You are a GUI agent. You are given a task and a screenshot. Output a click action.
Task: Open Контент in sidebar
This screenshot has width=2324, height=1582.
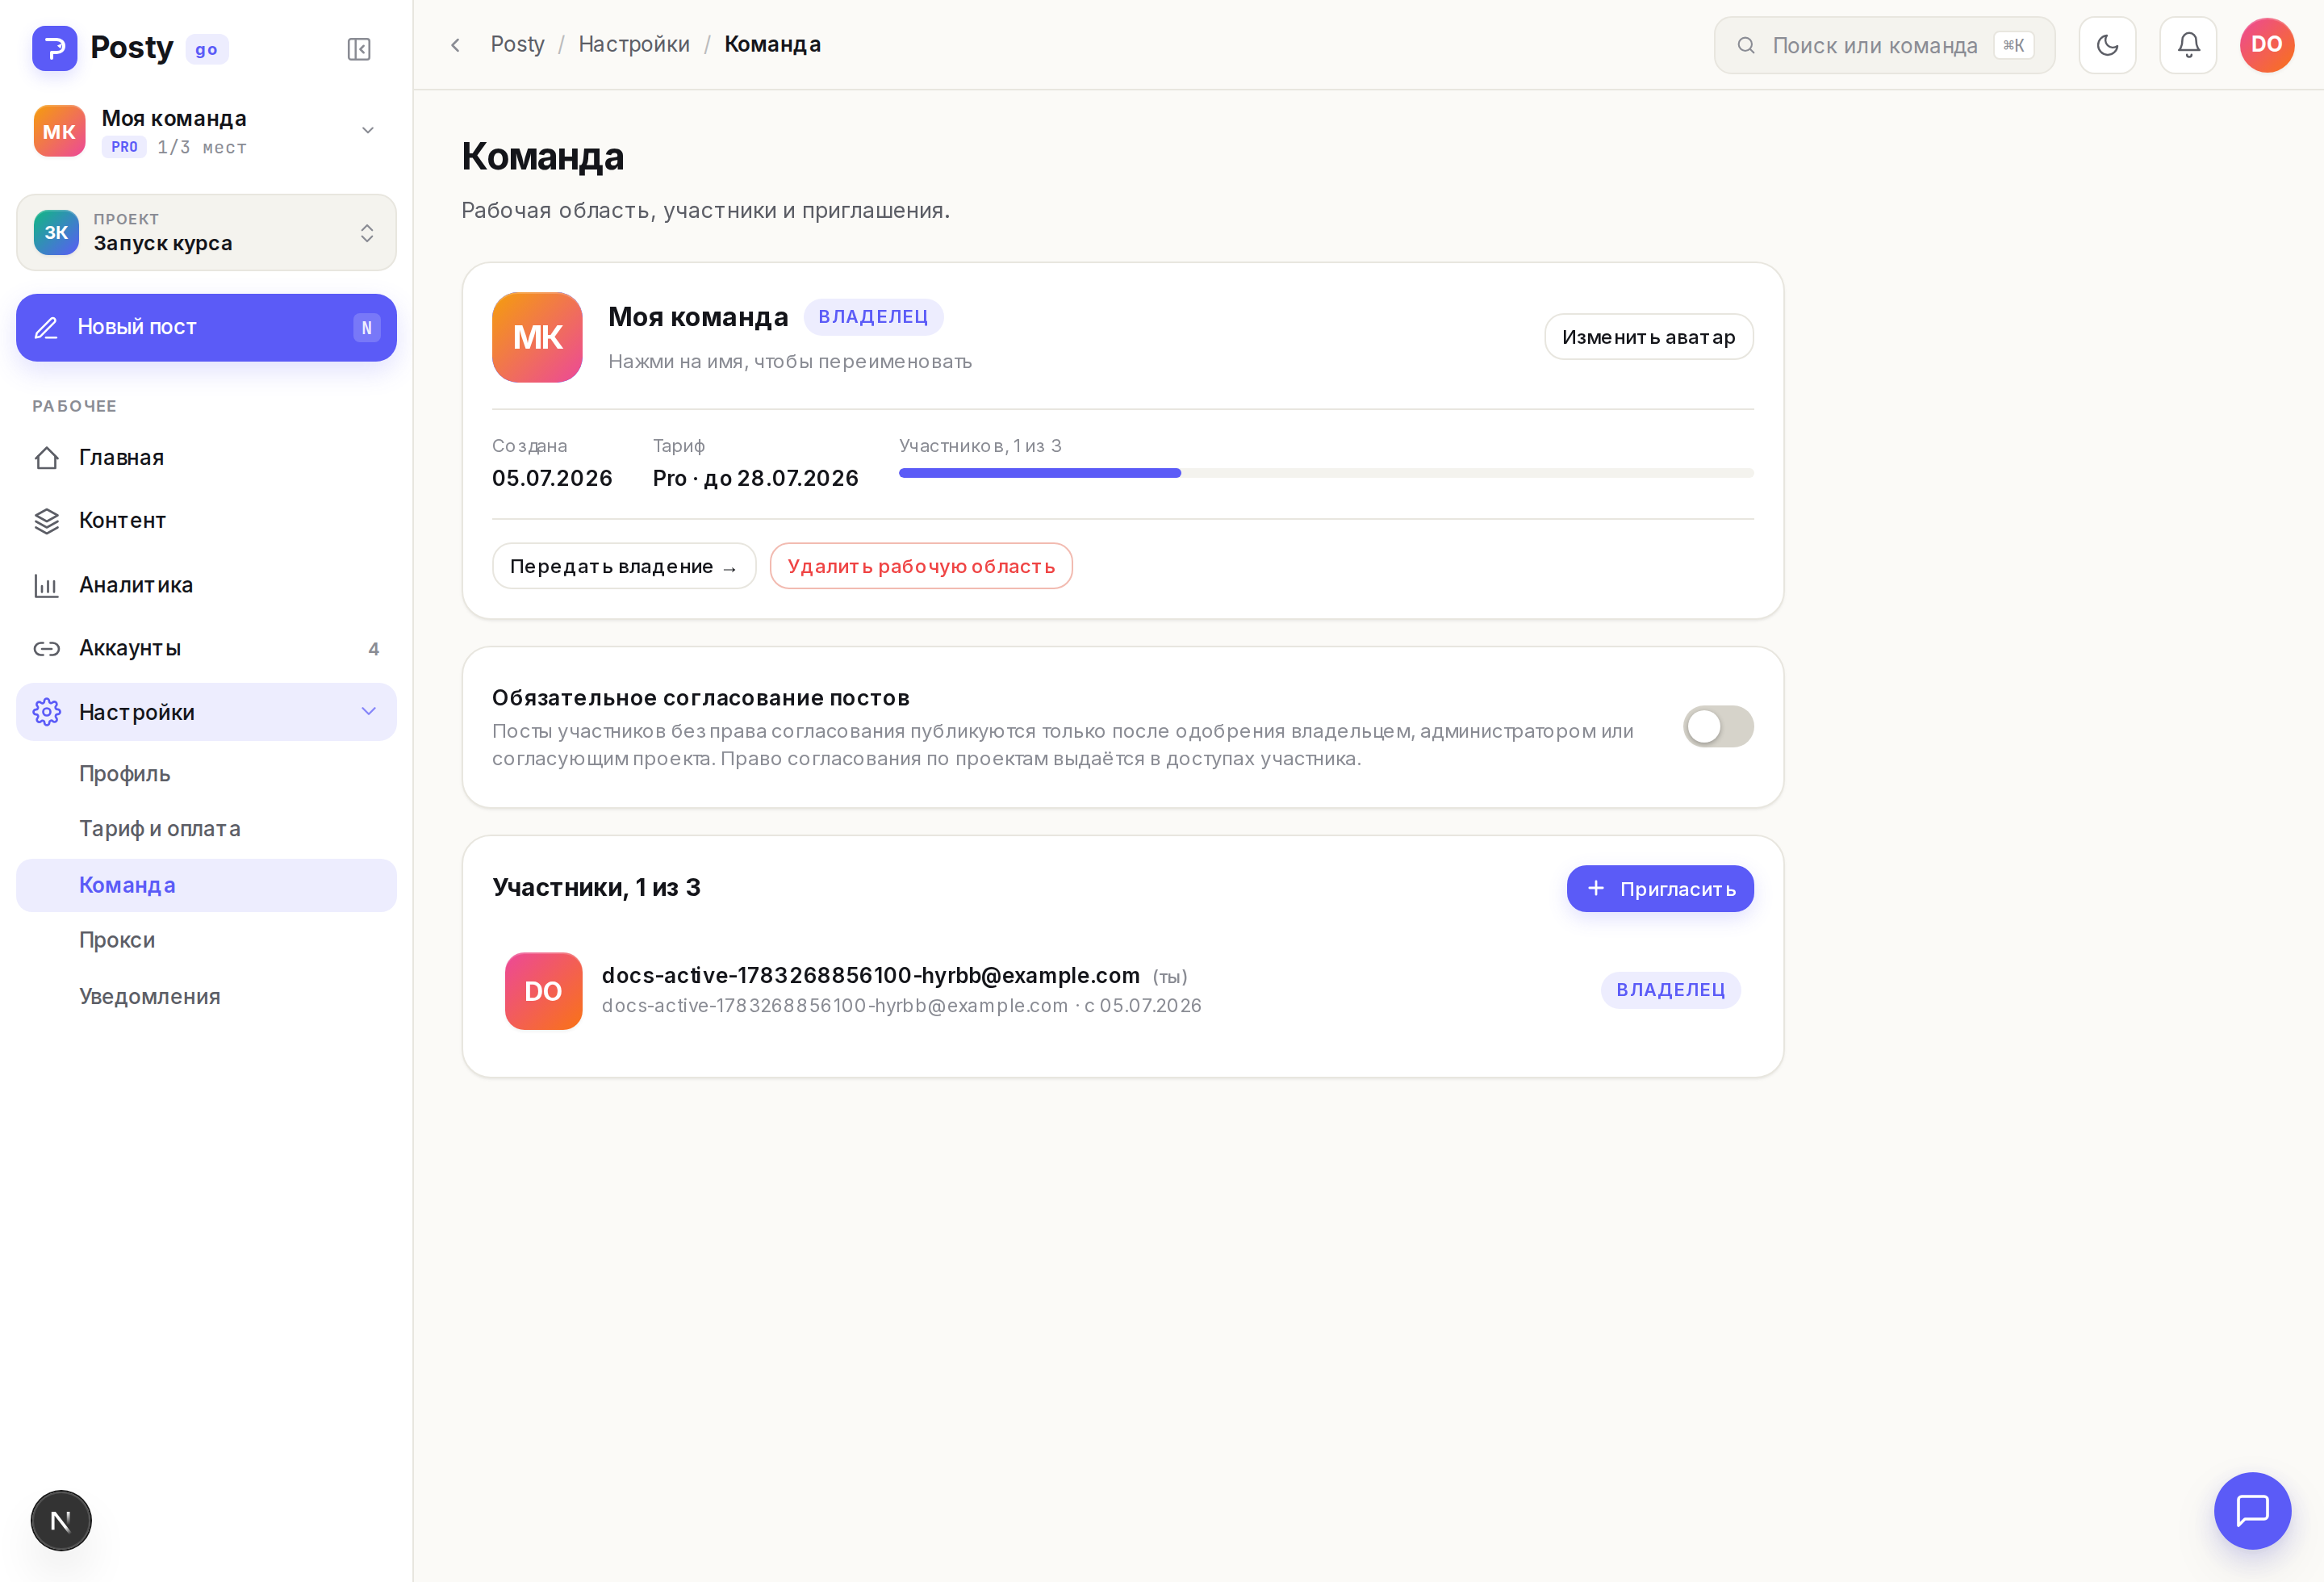tap(206, 521)
